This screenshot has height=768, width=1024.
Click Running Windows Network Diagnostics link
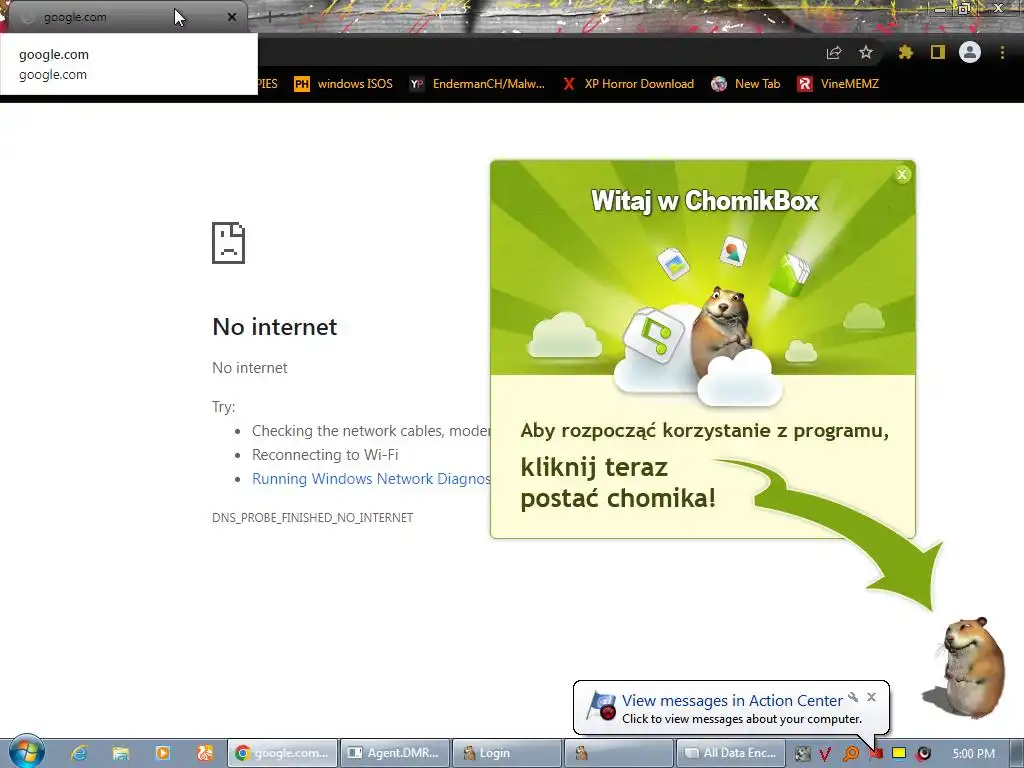pyautogui.click(x=371, y=479)
